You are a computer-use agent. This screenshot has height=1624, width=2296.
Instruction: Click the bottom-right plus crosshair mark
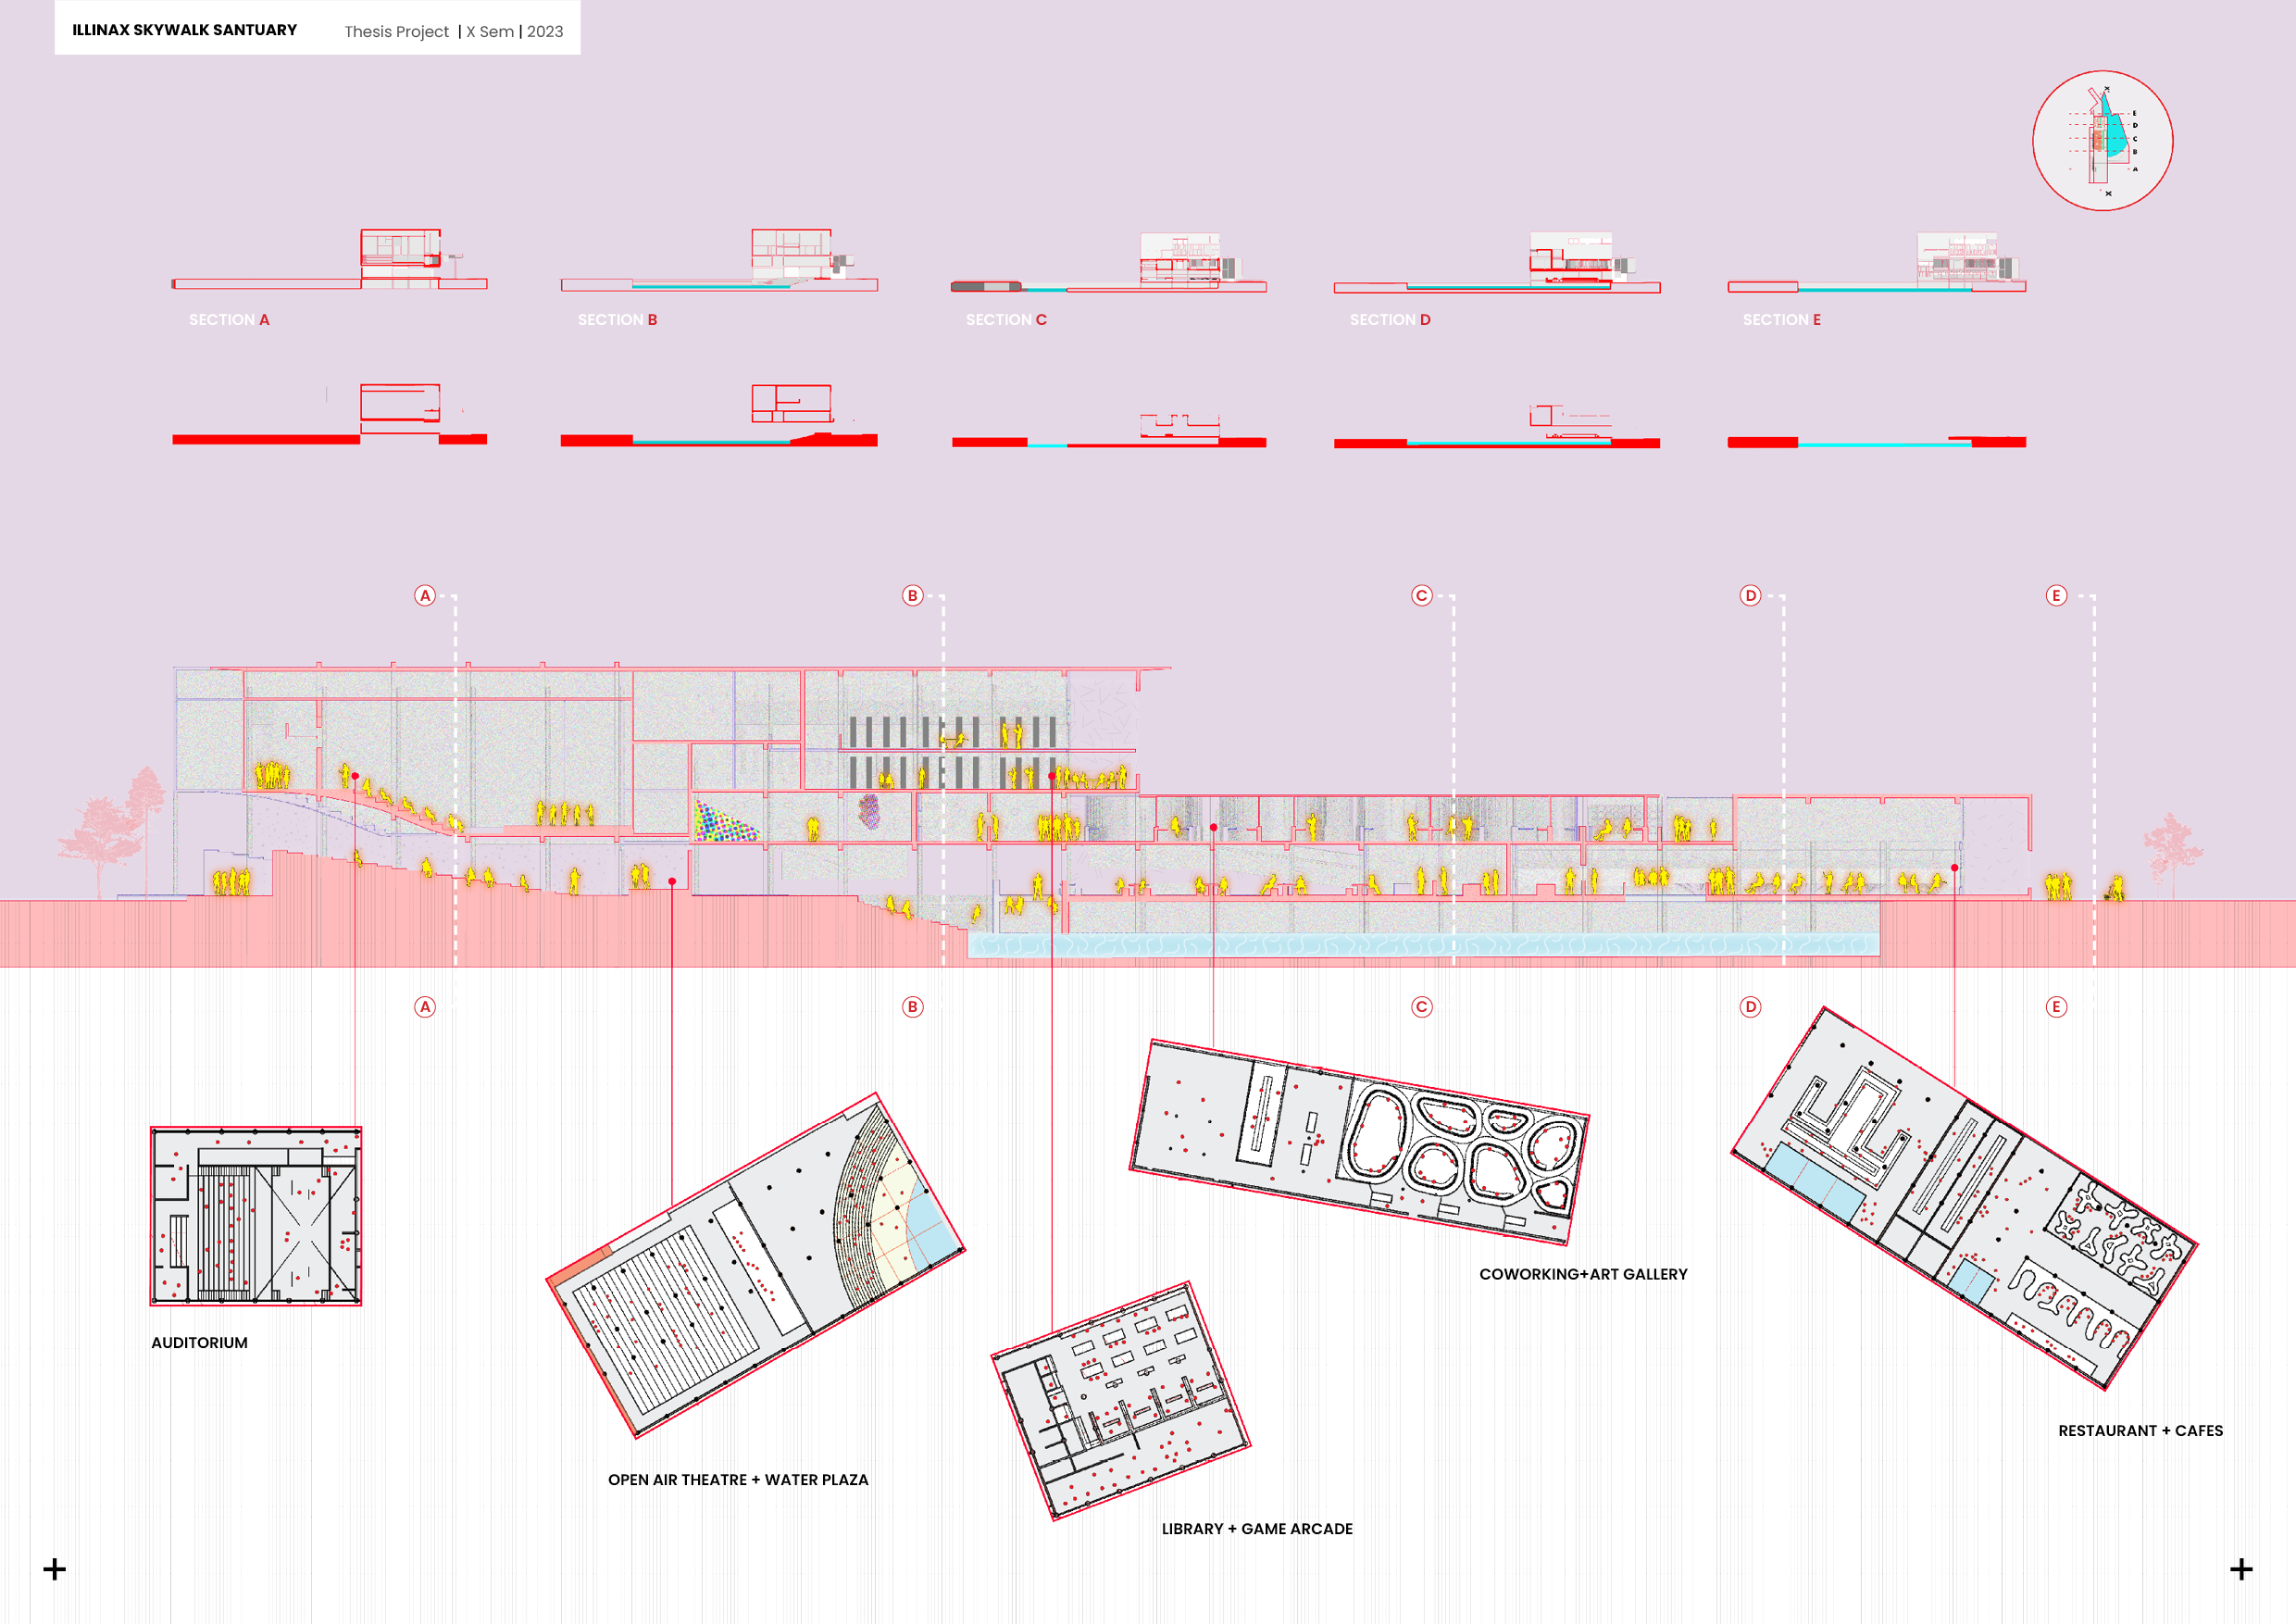tap(2241, 1569)
